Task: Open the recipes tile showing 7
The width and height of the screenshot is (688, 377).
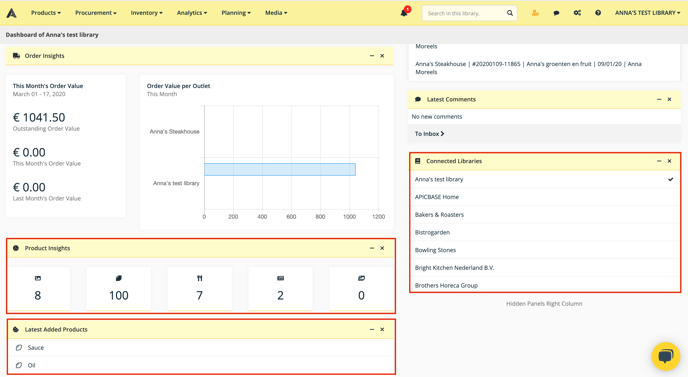Action: click(200, 288)
